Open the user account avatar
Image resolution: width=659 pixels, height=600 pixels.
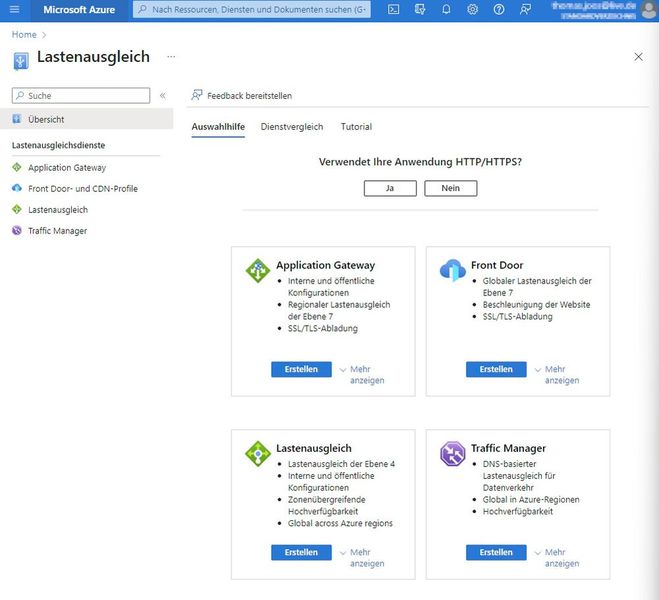pos(649,10)
